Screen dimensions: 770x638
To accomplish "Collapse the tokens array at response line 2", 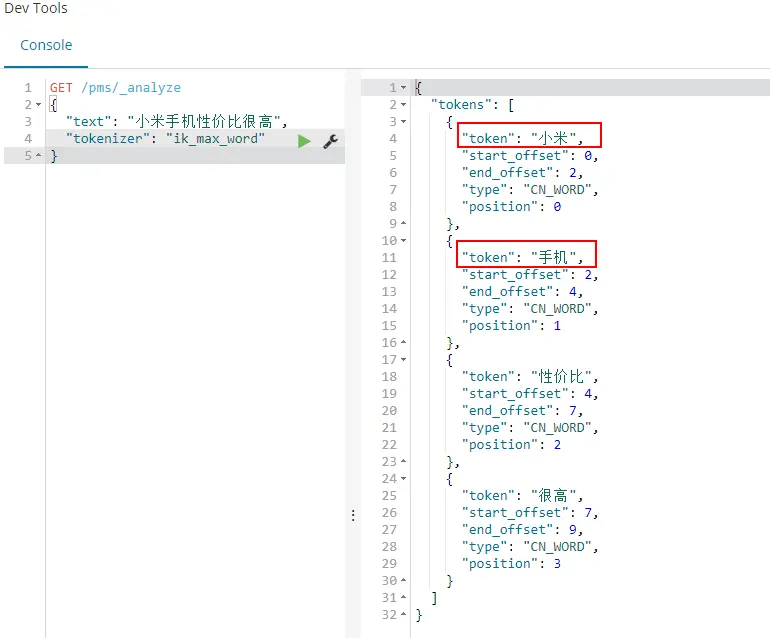I will 404,105.
